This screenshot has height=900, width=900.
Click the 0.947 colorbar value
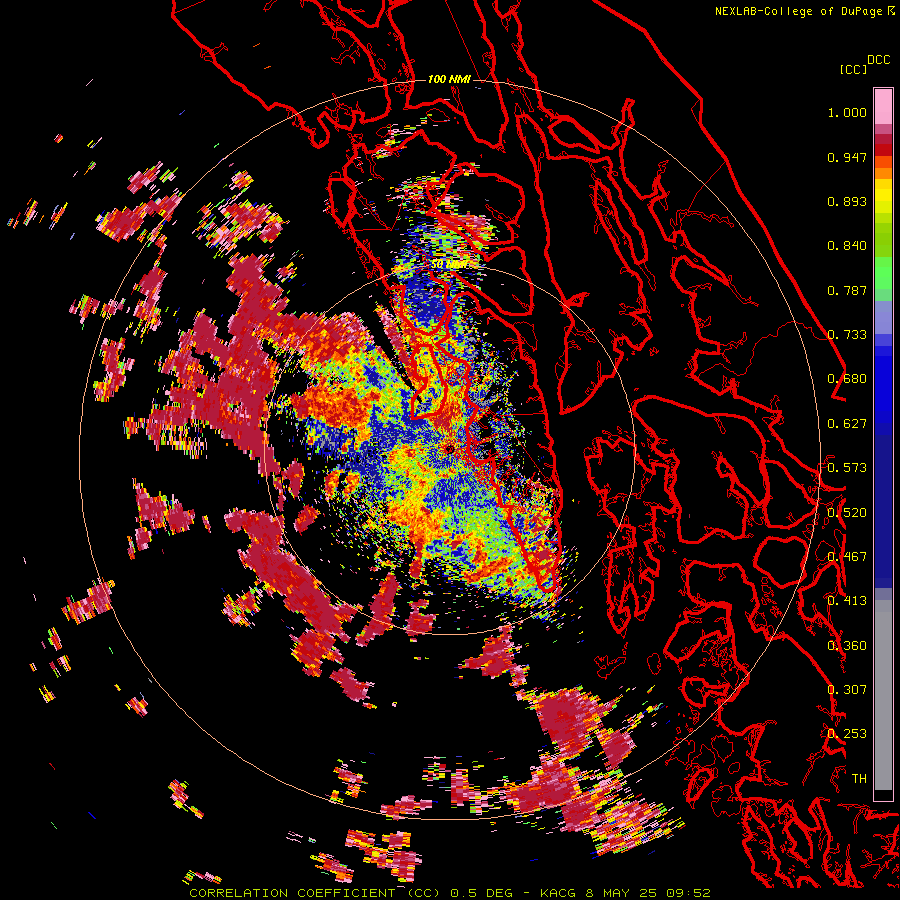pos(847,157)
